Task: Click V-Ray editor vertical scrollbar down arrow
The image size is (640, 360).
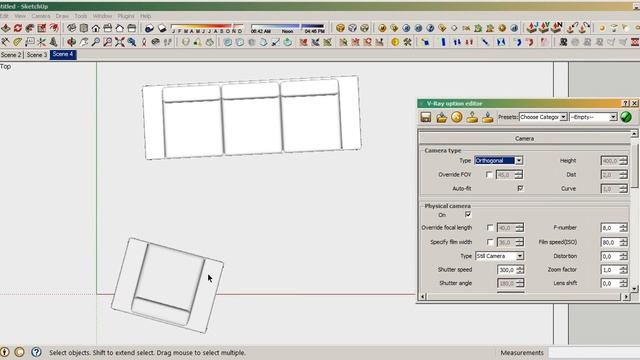Action: point(634,289)
